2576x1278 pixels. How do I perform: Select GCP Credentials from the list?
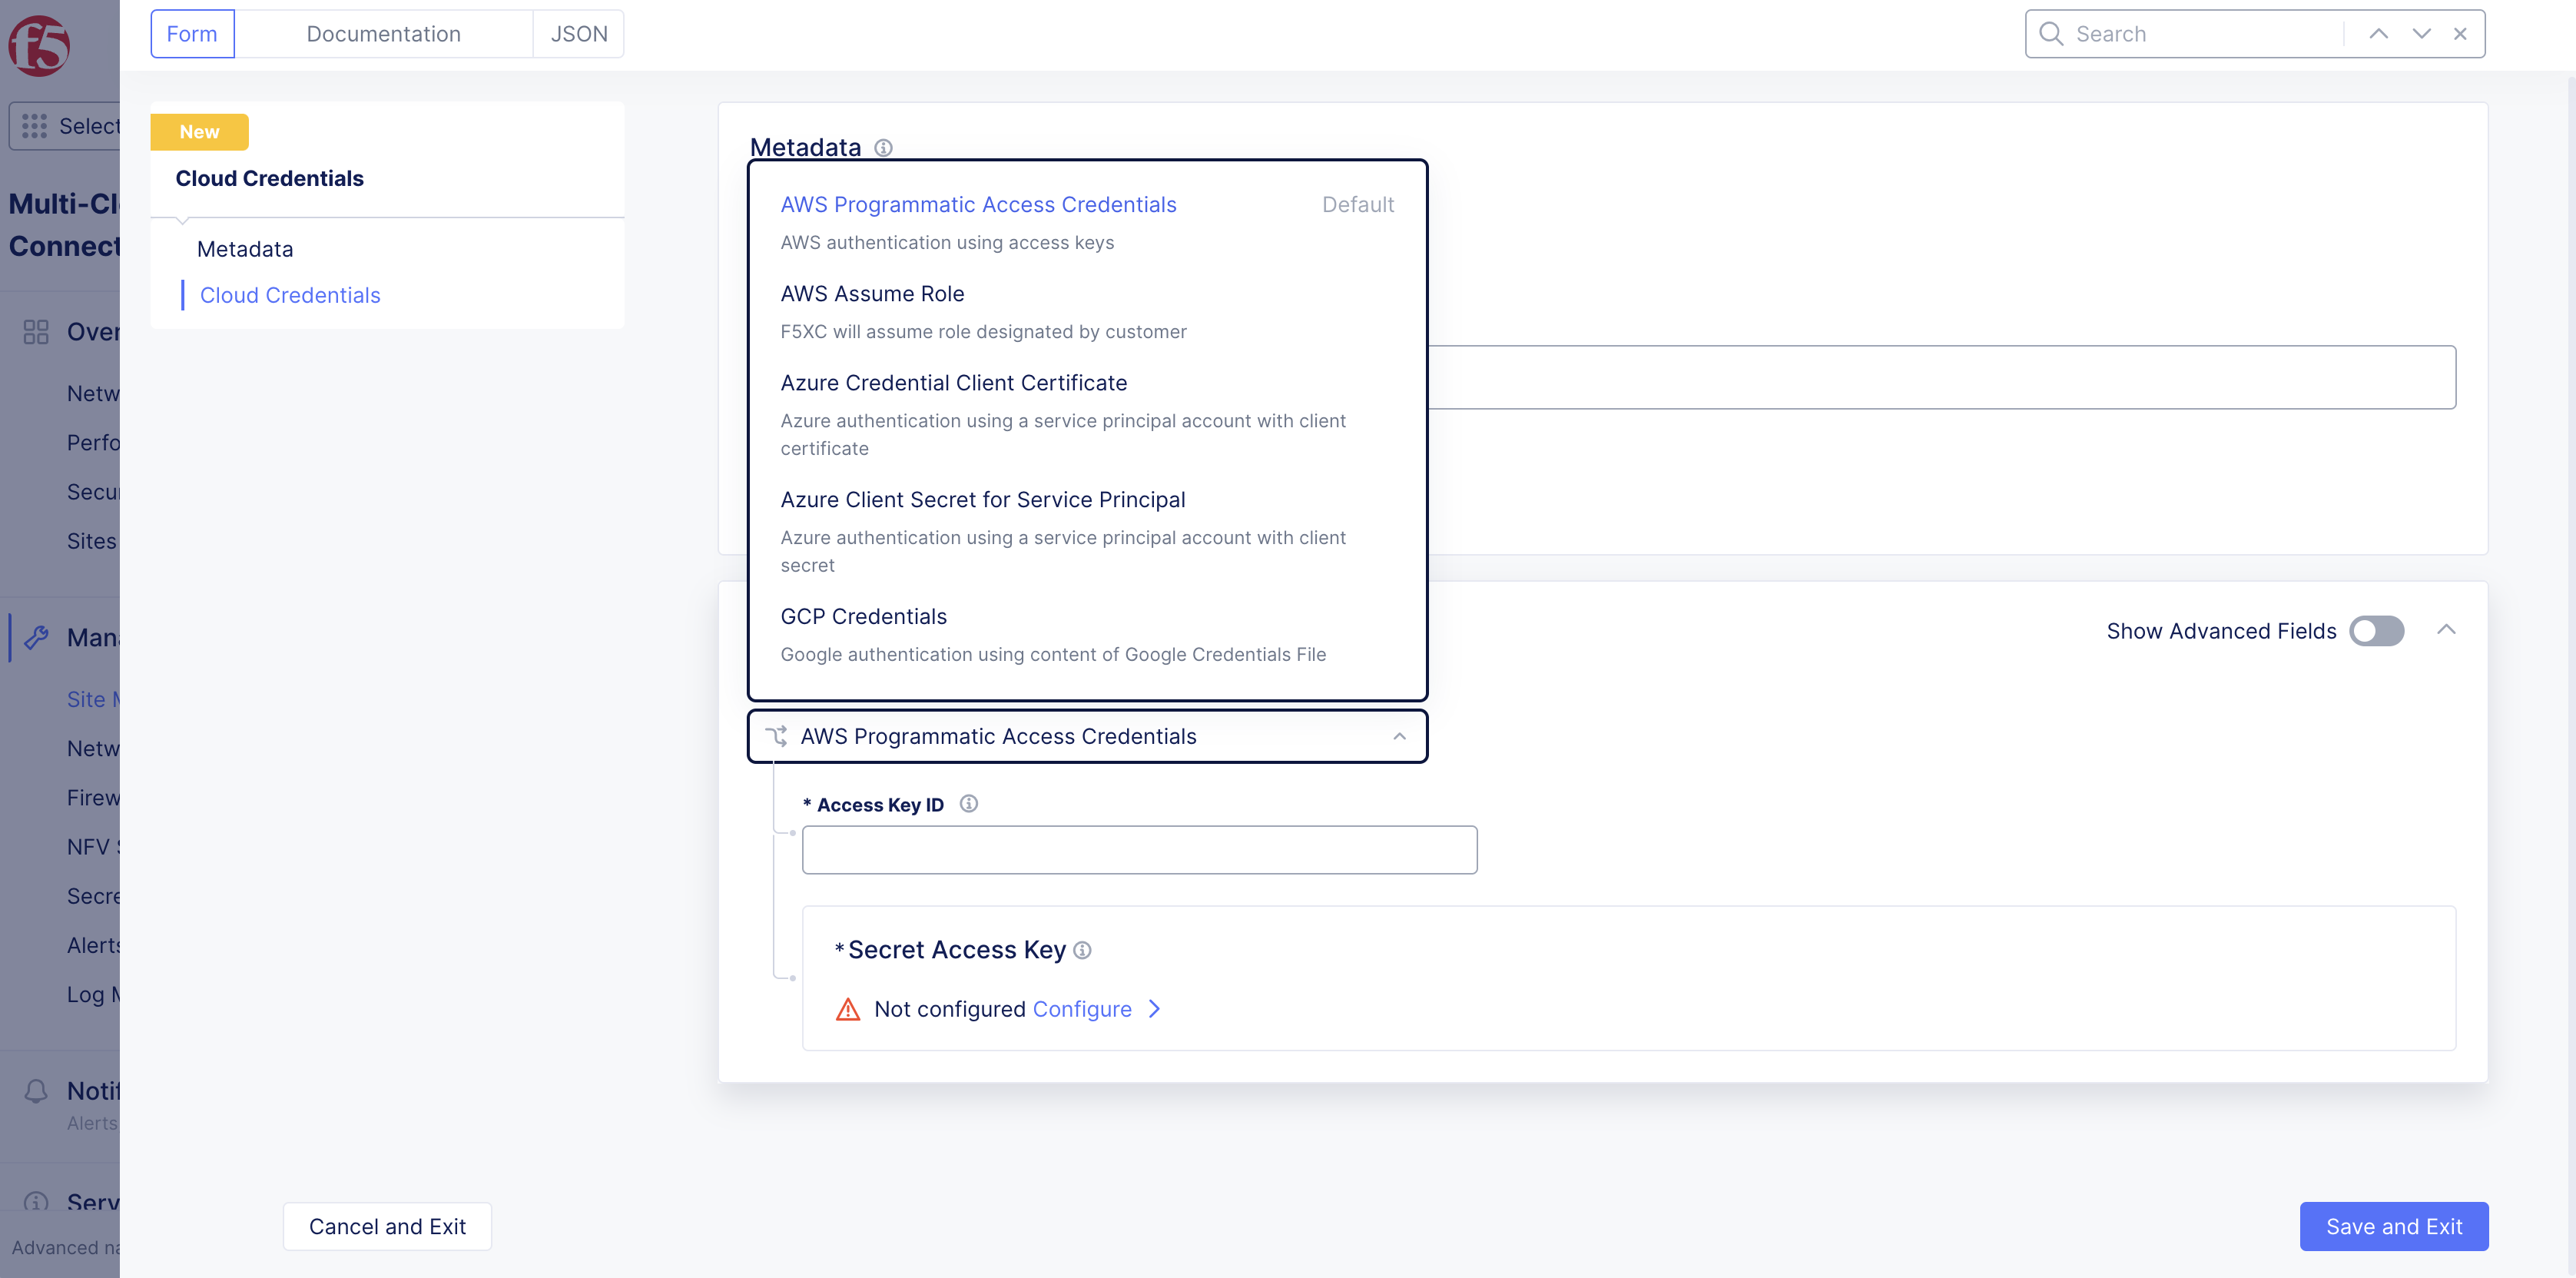[863, 617]
